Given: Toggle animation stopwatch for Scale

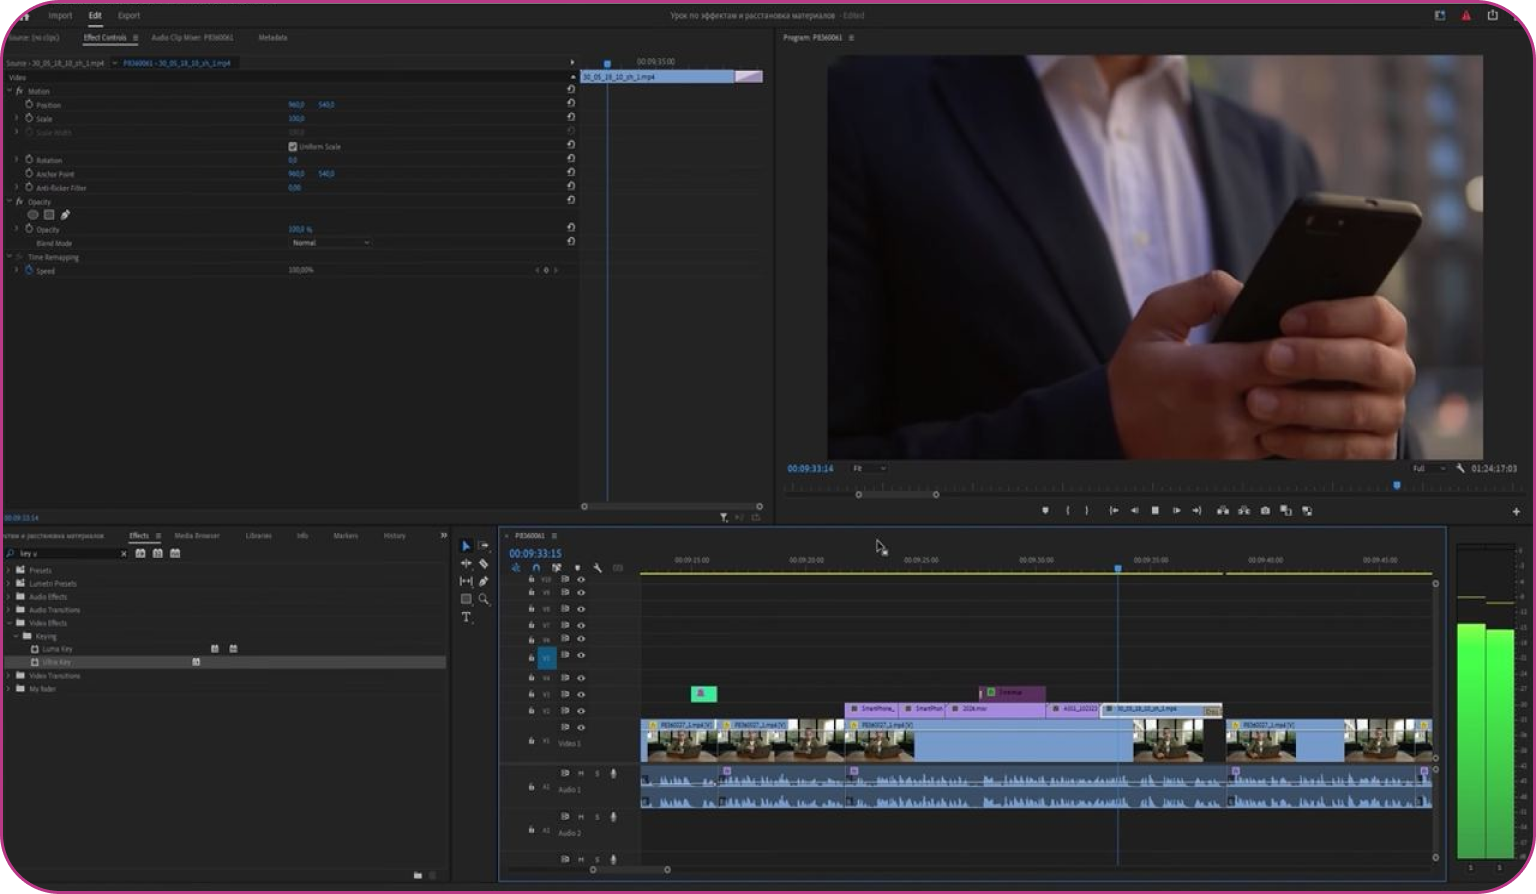Looking at the screenshot, I should (29, 118).
